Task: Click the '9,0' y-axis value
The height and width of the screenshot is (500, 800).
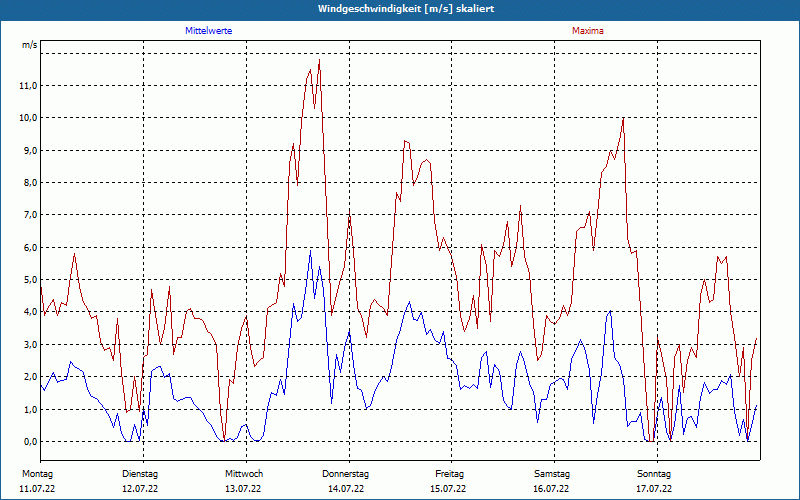Action: tap(30, 151)
